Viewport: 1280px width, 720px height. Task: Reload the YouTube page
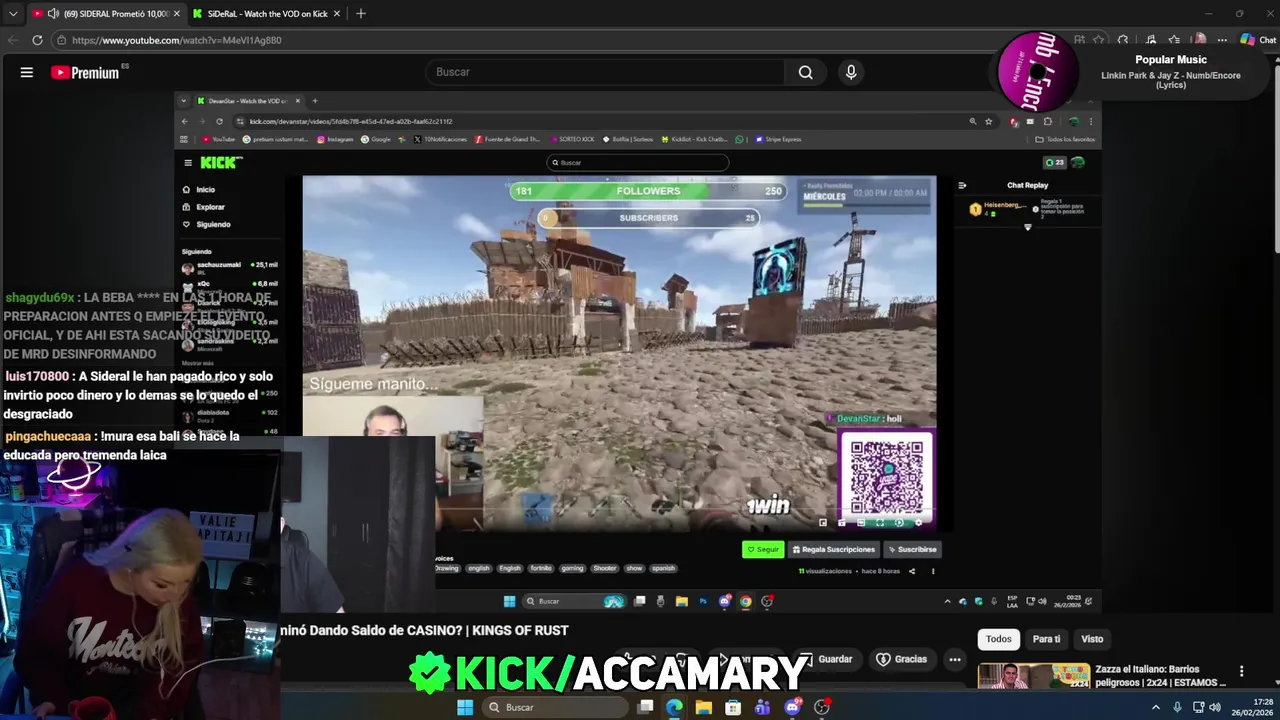[x=37, y=40]
